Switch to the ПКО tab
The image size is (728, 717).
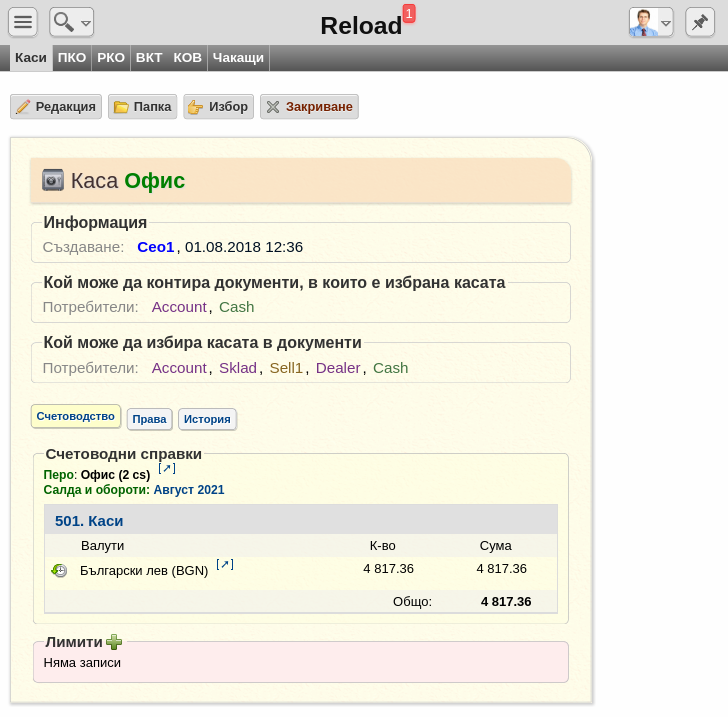(72, 58)
